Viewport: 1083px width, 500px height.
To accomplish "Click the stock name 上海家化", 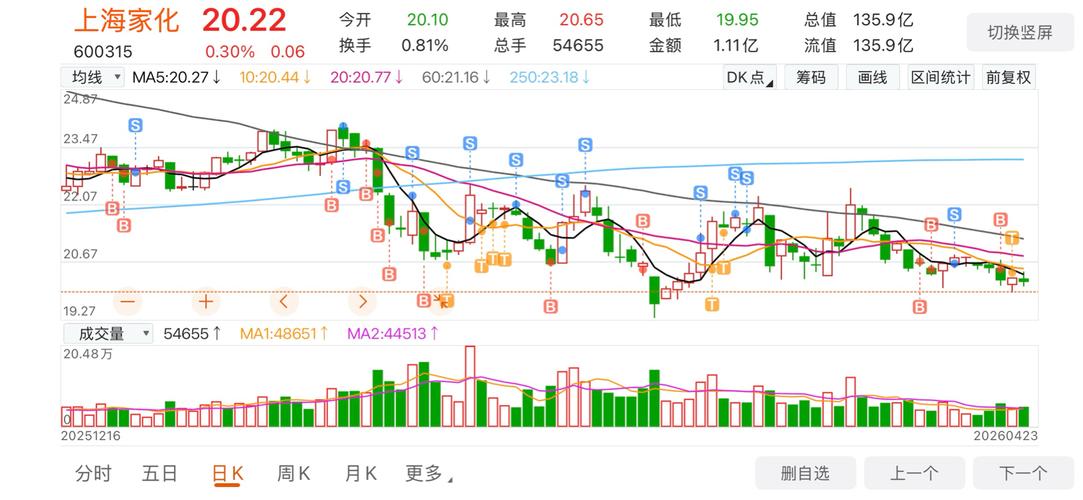I will click(126, 21).
